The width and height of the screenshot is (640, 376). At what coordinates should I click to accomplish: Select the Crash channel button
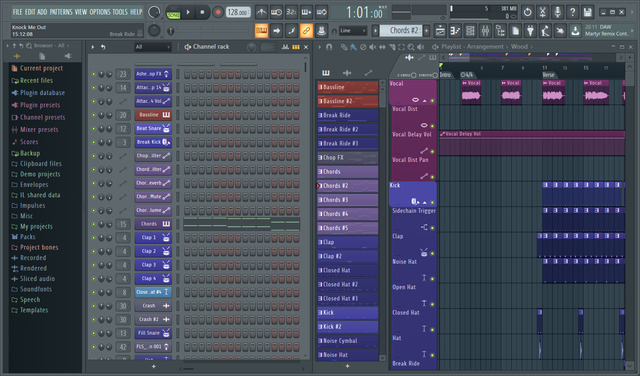coord(153,306)
